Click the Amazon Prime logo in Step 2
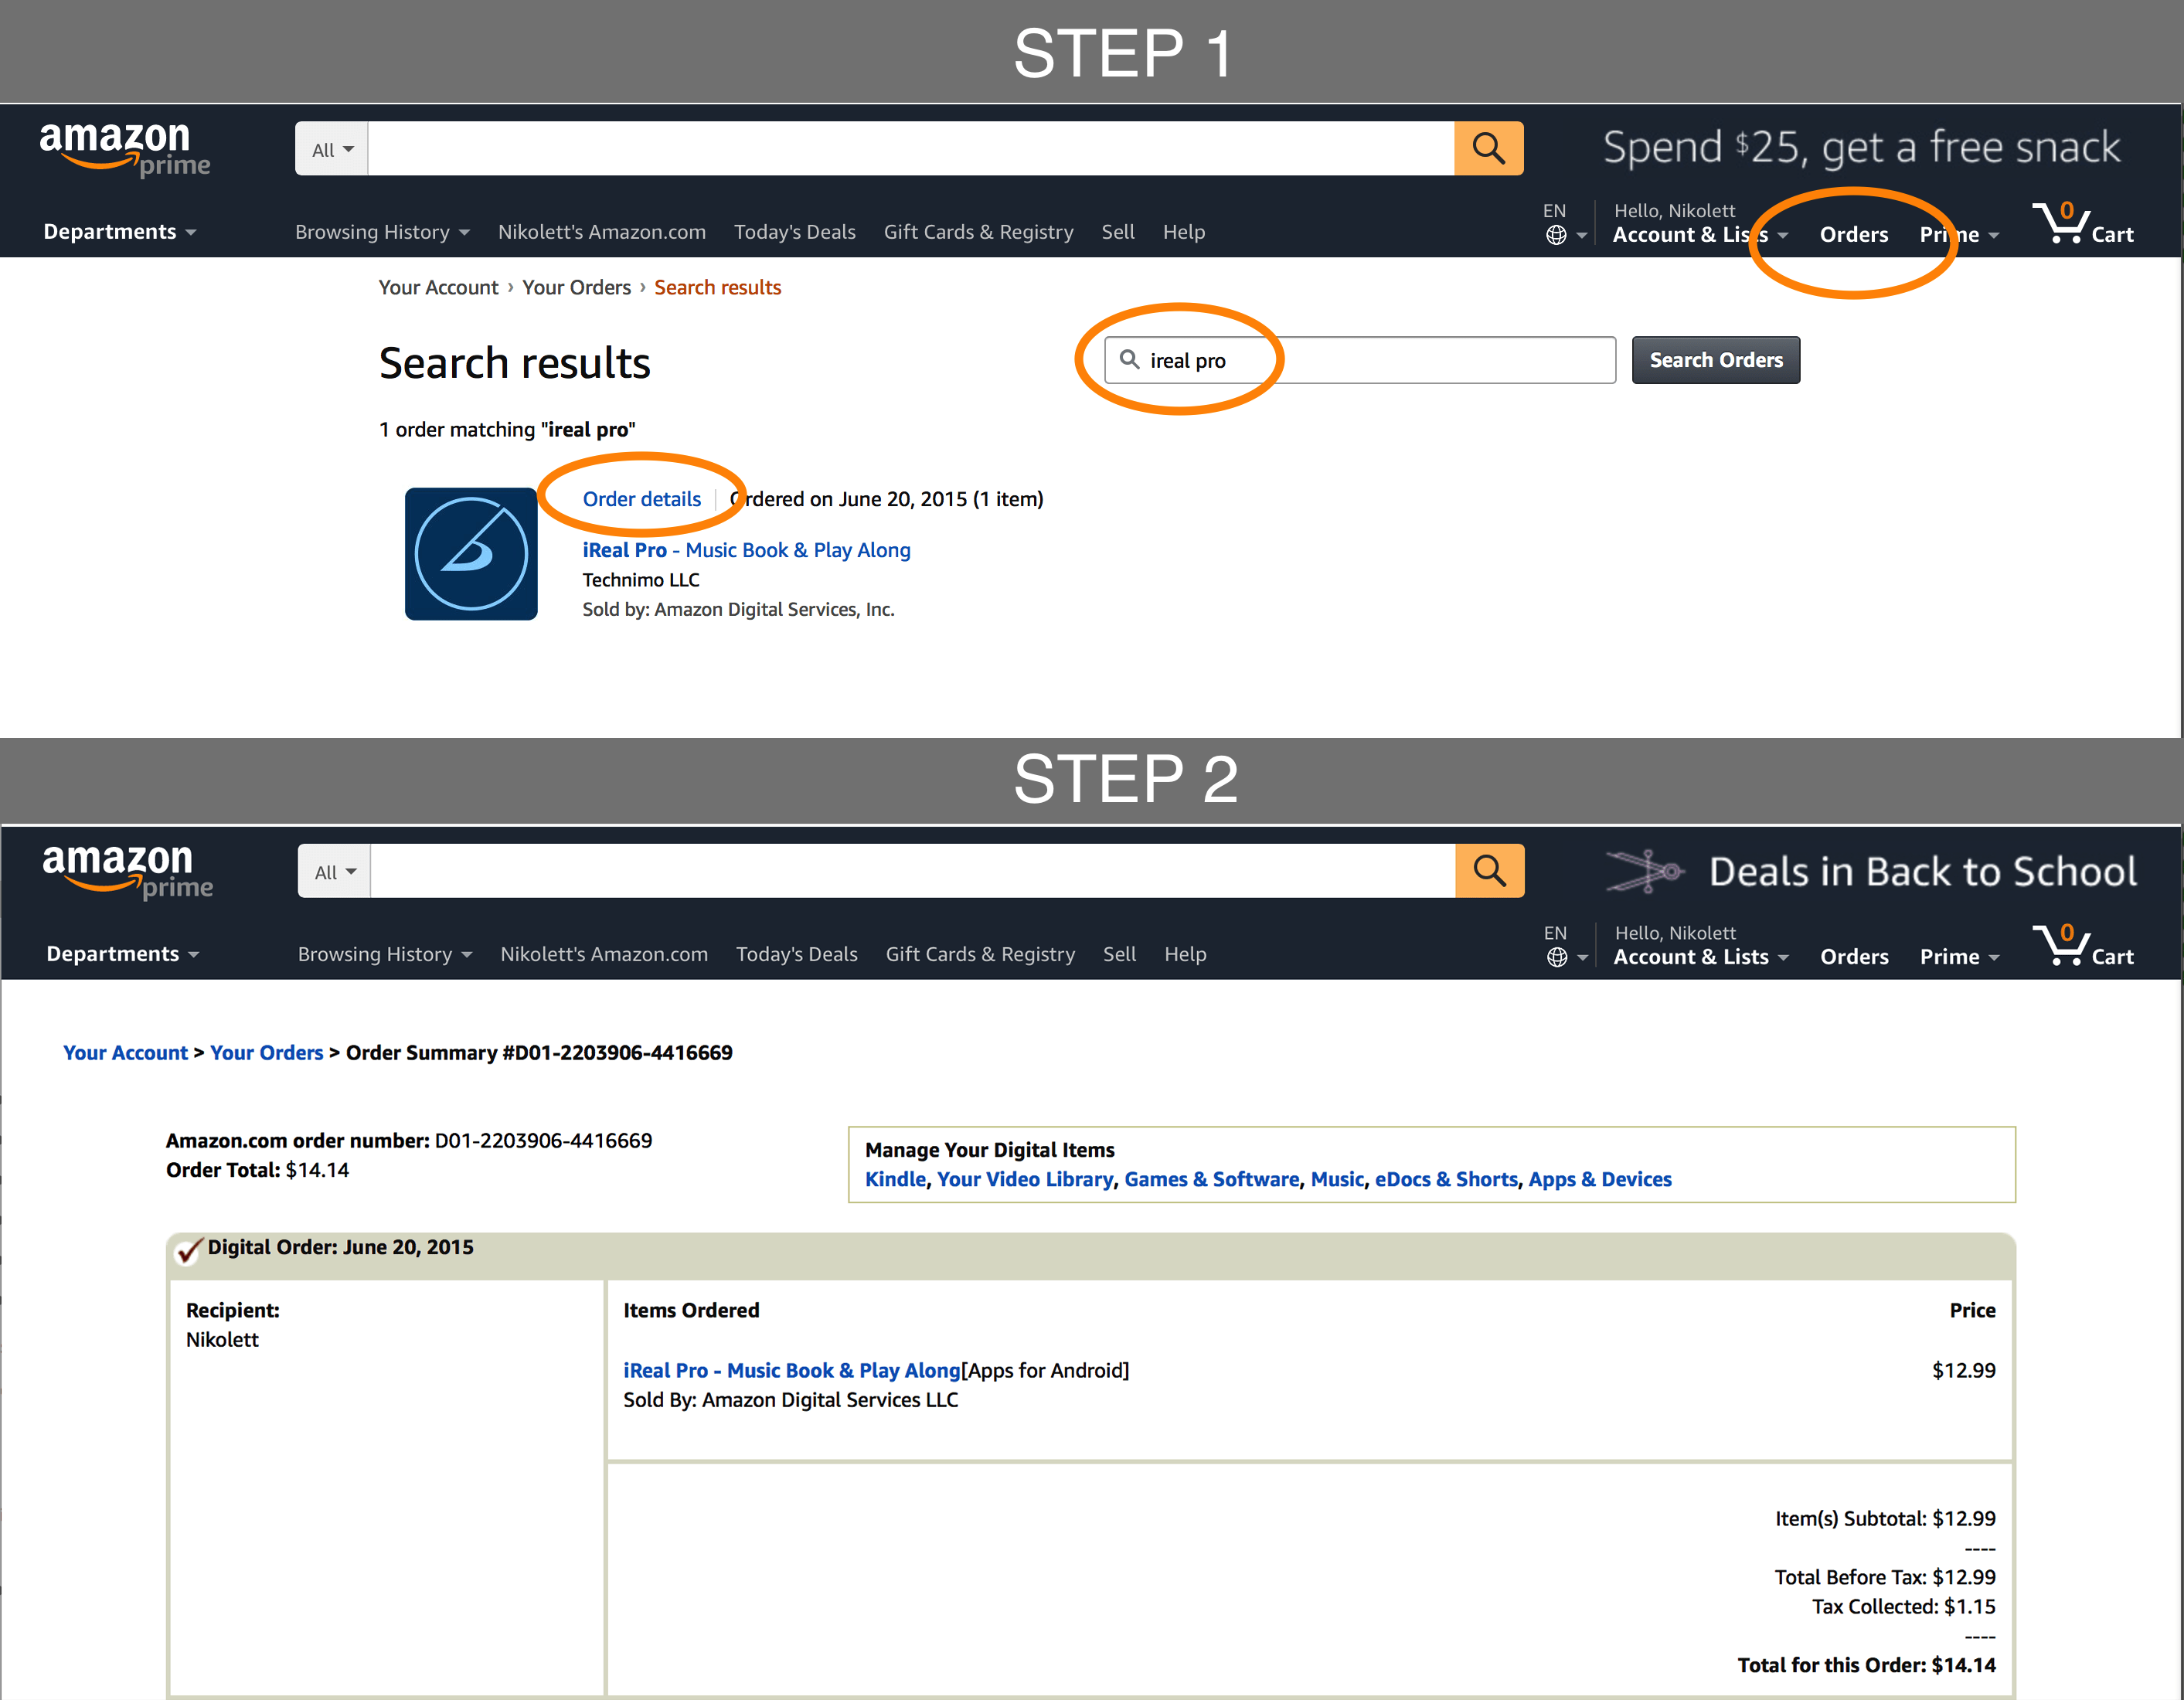 coord(127,870)
